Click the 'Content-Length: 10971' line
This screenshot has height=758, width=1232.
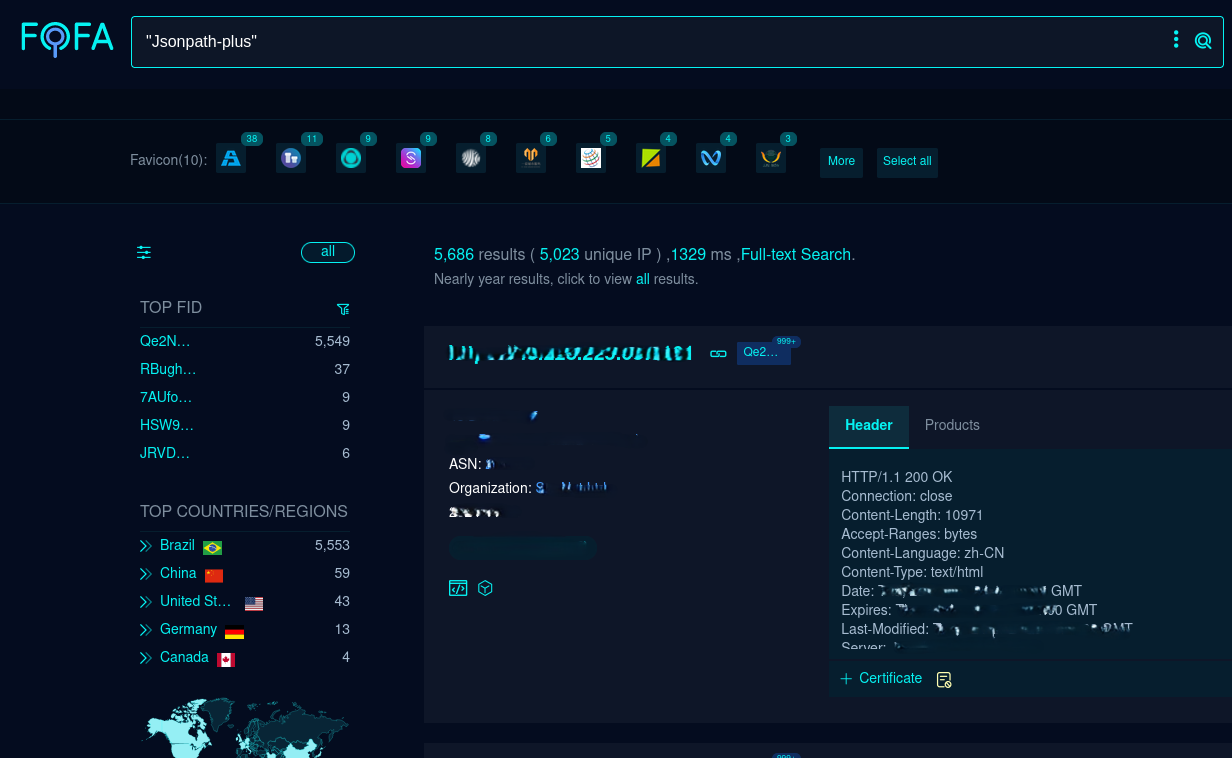(912, 515)
